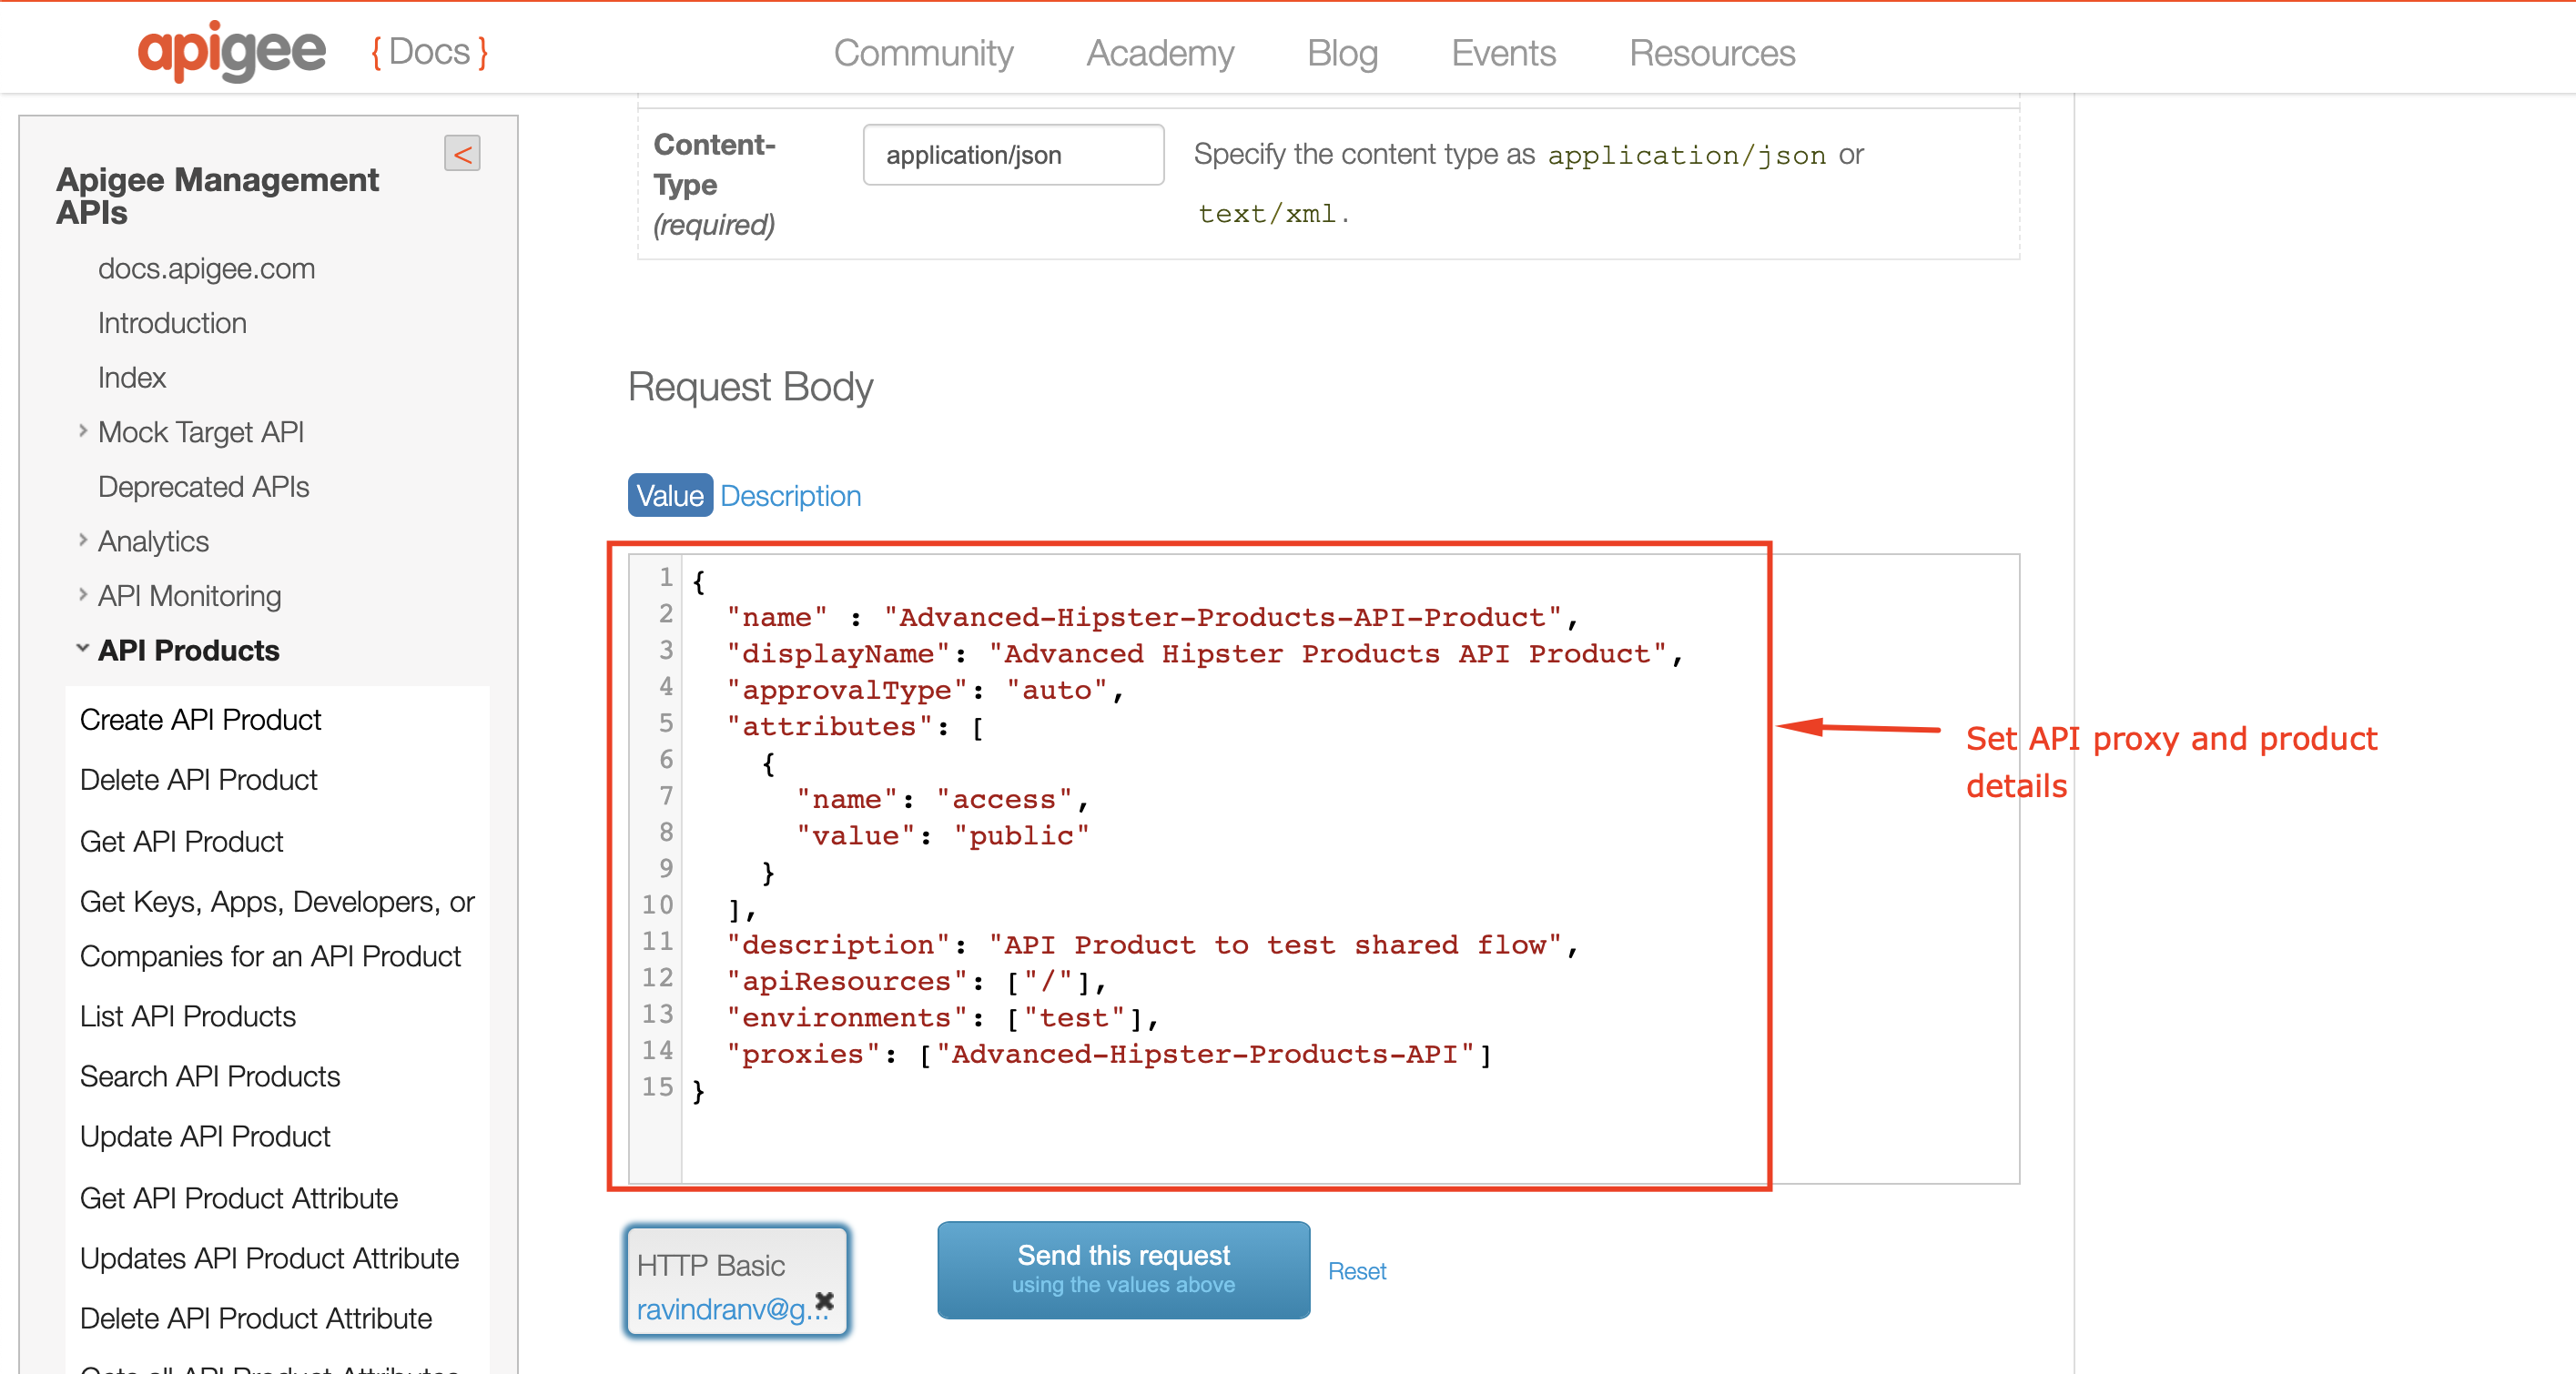The image size is (2576, 1374).
Task: Click the "description" line in the editor
Action: (1152, 945)
